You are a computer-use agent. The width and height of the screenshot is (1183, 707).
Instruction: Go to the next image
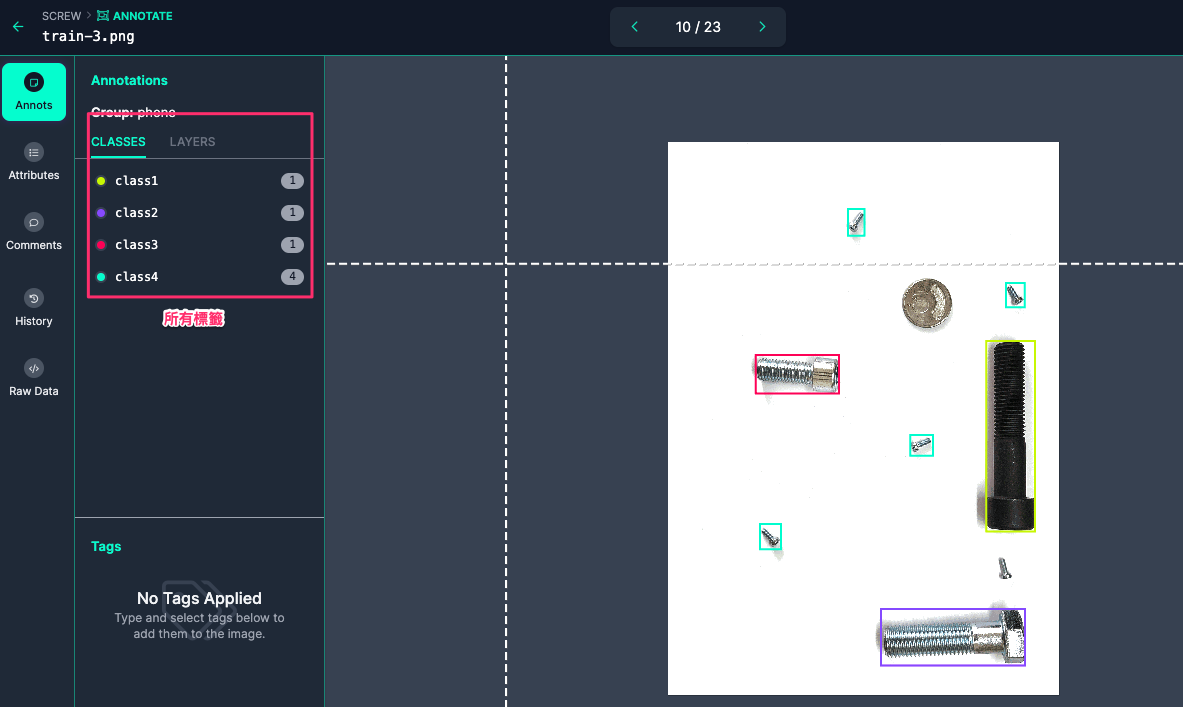click(762, 27)
